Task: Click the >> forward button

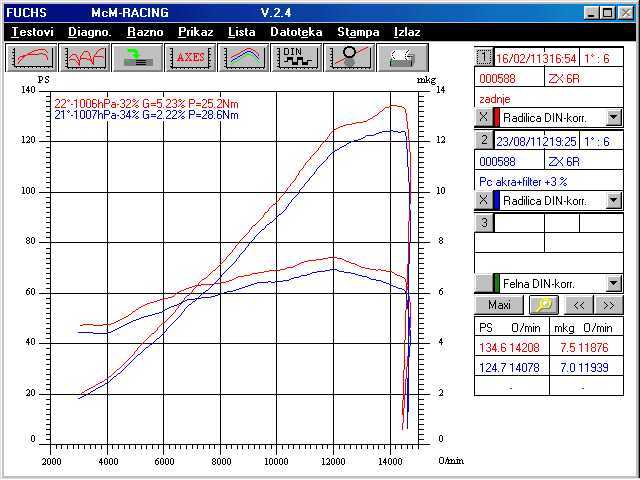Action: 607,305
